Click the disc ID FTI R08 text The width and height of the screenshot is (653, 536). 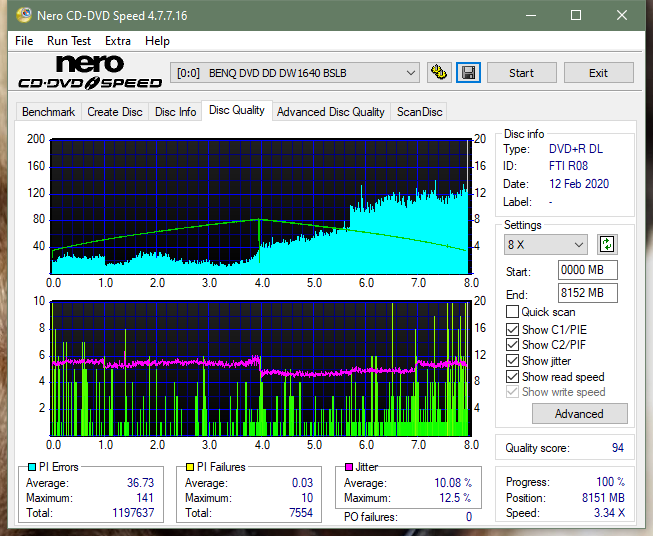coord(568,166)
